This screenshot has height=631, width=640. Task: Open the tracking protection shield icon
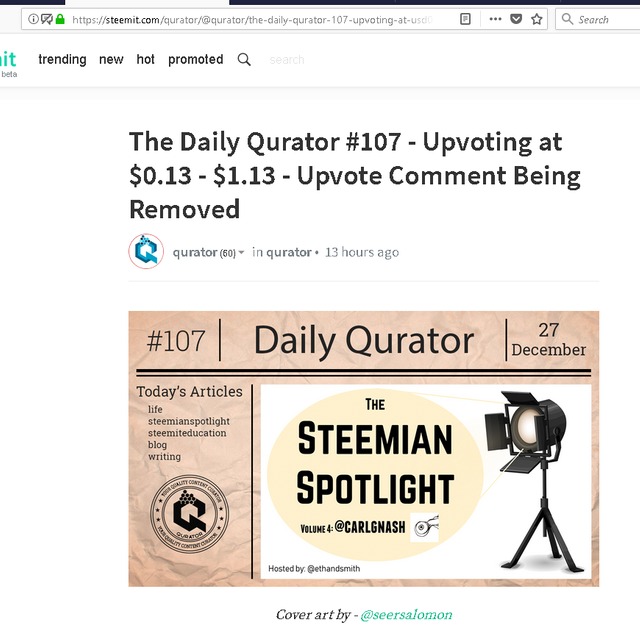pos(47,19)
